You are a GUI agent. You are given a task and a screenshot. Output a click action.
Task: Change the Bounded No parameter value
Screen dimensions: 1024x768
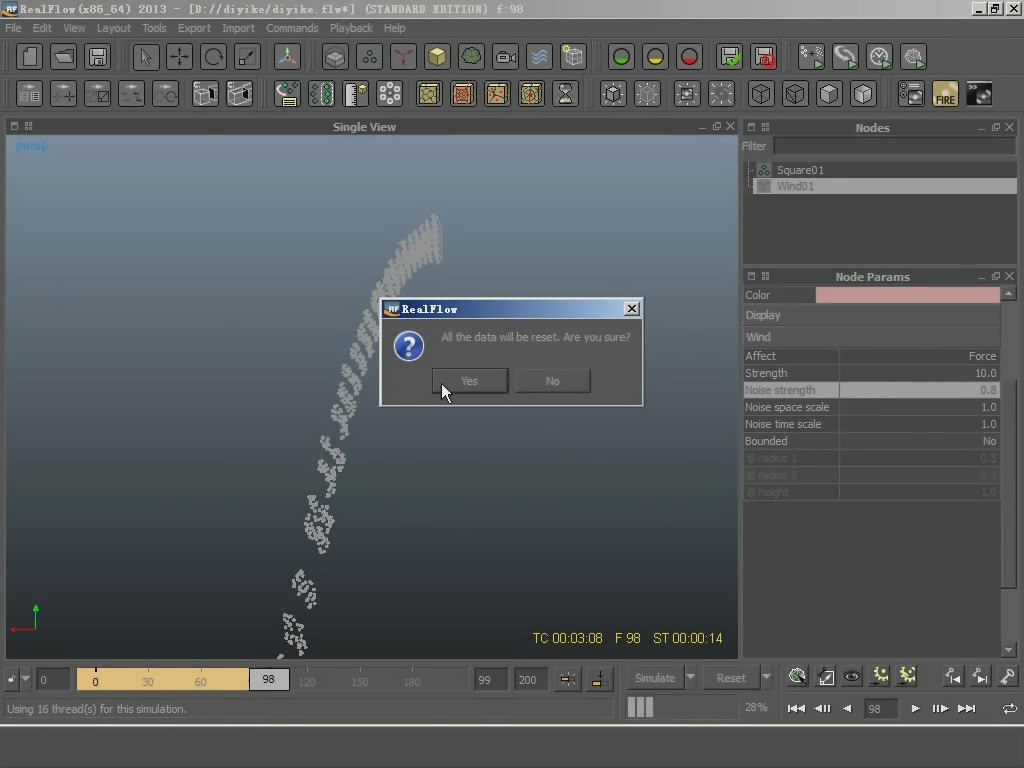(919, 441)
